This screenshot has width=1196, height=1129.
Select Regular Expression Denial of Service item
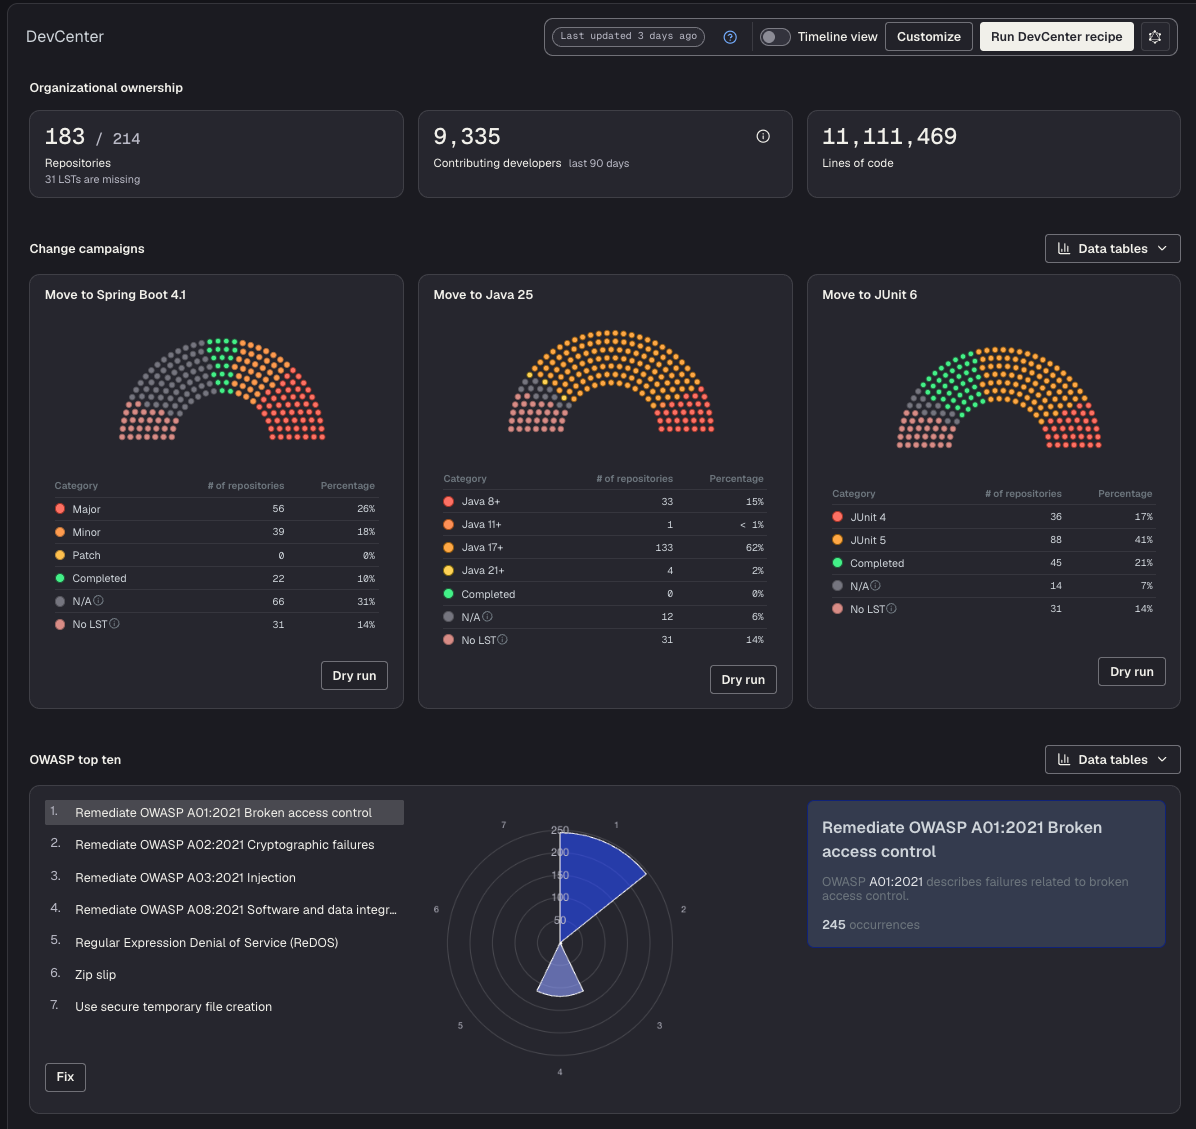[x=224, y=942]
